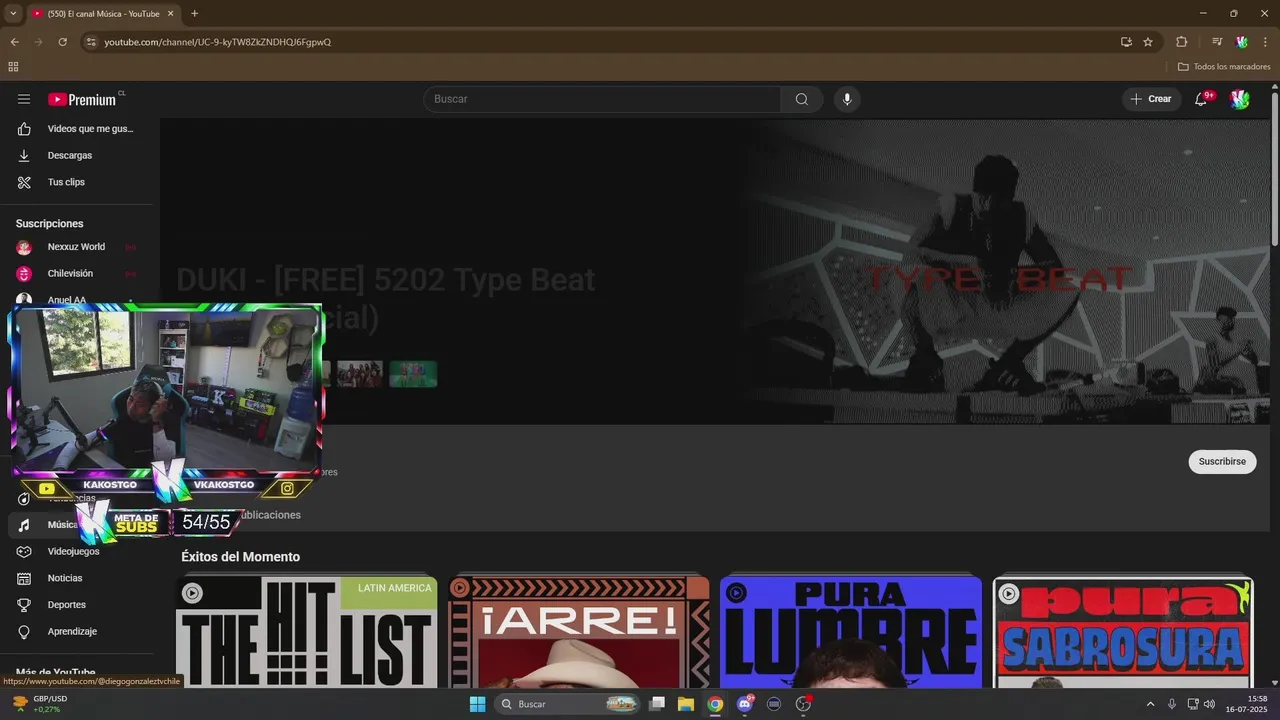1280x720 pixels.
Task: Click the address bar URL
Action: tap(218, 42)
